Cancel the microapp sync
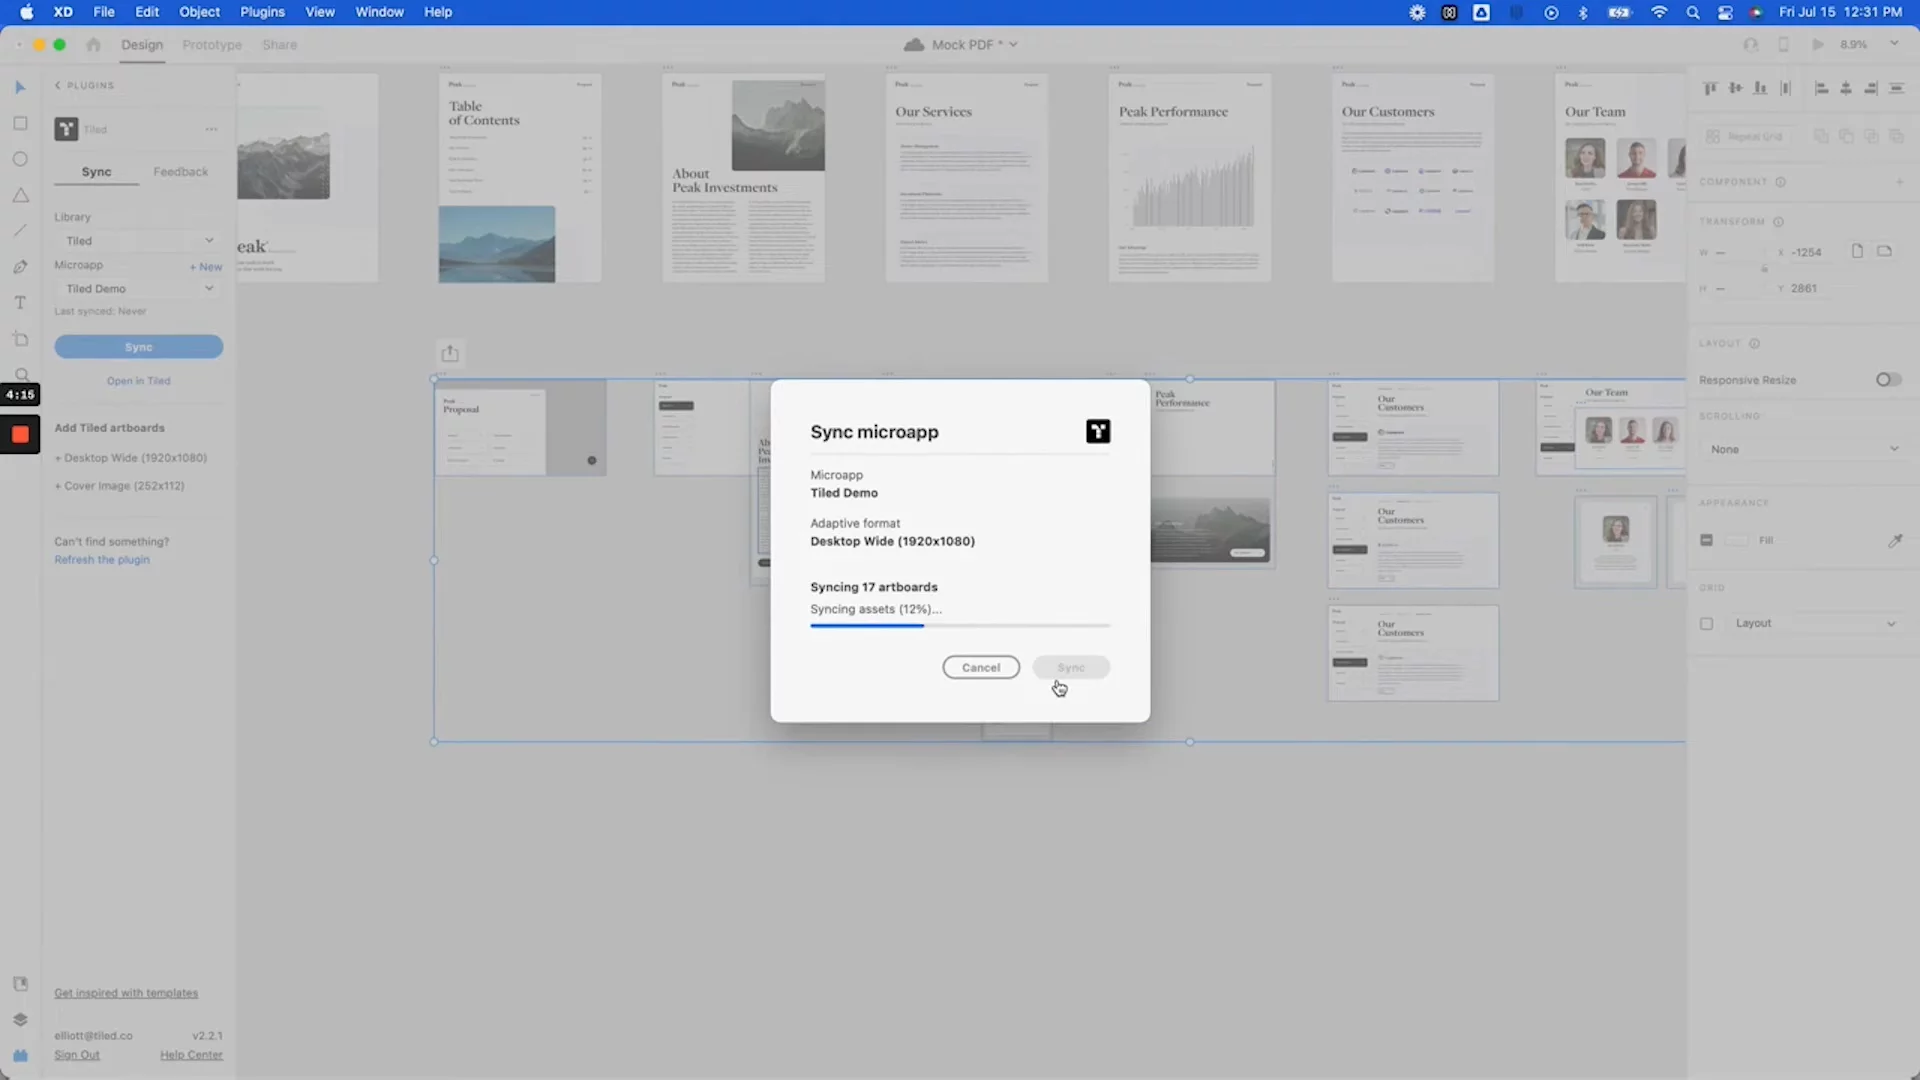This screenshot has width=1920, height=1080. coord(980,668)
